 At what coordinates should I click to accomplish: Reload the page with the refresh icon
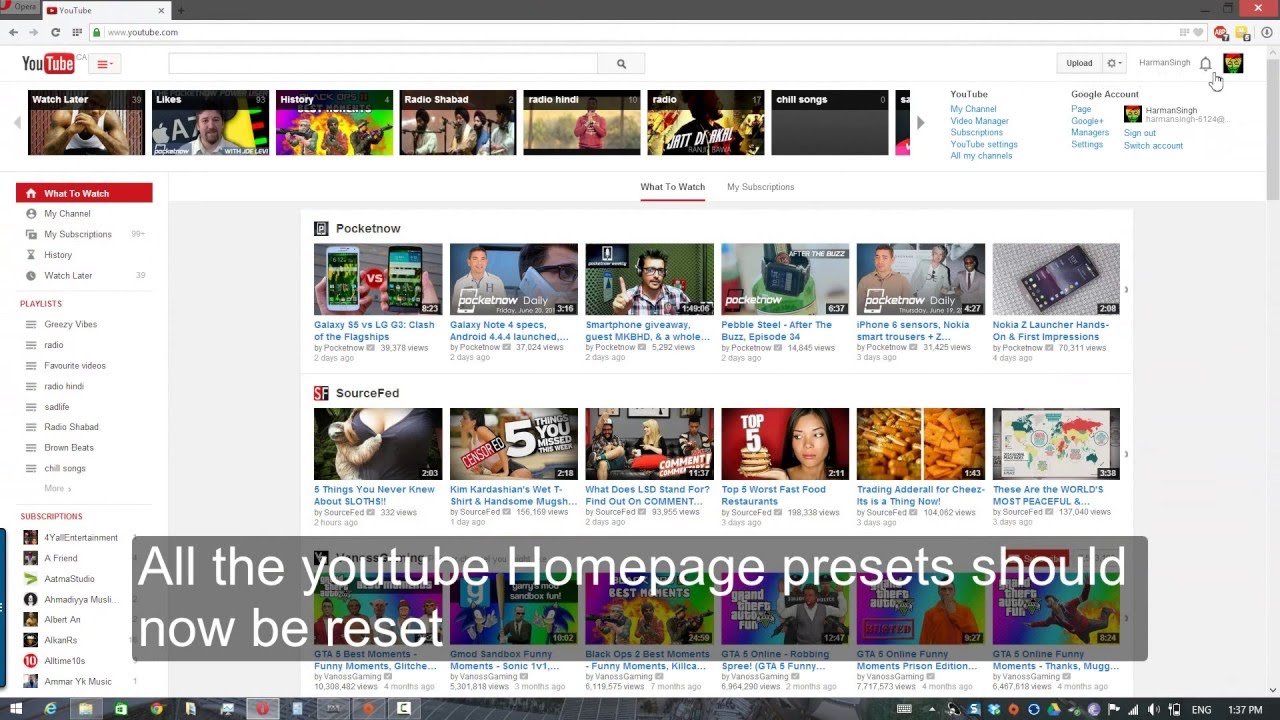[x=55, y=32]
